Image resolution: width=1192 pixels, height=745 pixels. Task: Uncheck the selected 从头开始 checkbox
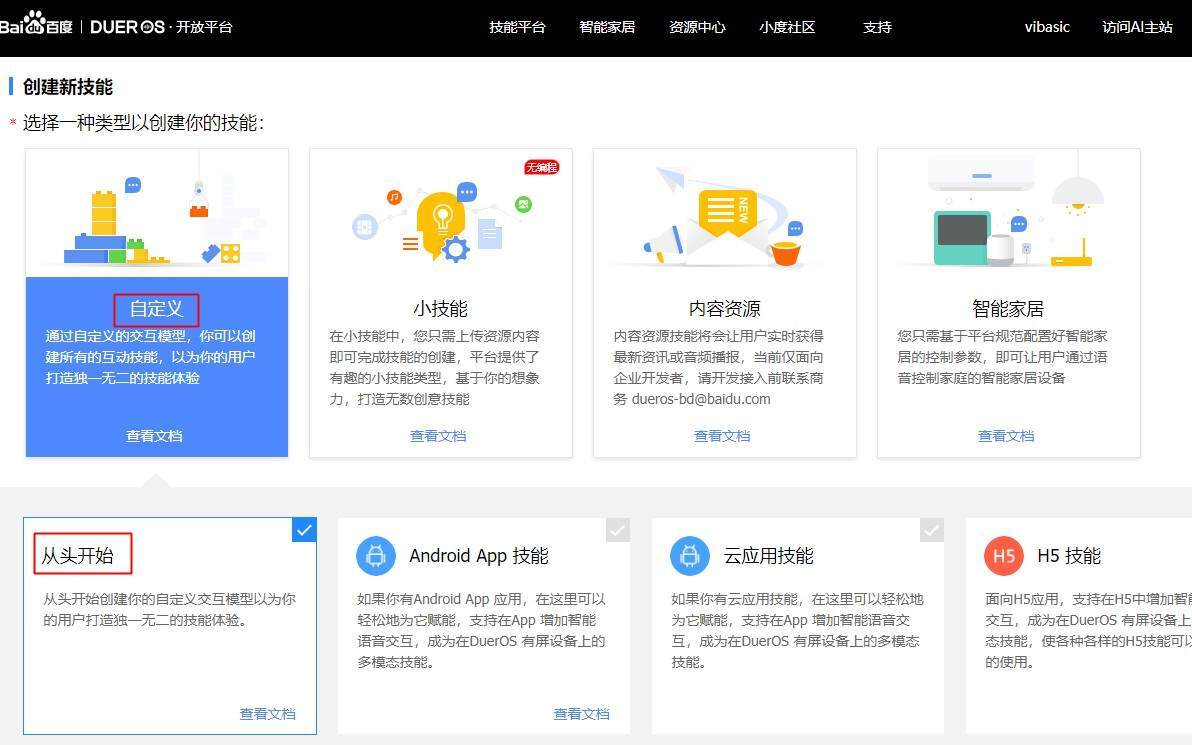(x=303, y=530)
